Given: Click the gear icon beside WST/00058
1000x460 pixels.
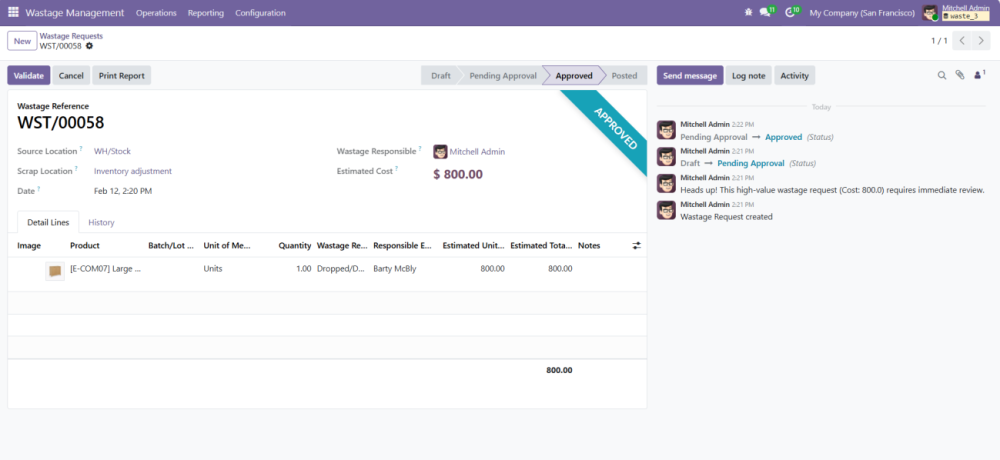Looking at the screenshot, I should (89, 46).
